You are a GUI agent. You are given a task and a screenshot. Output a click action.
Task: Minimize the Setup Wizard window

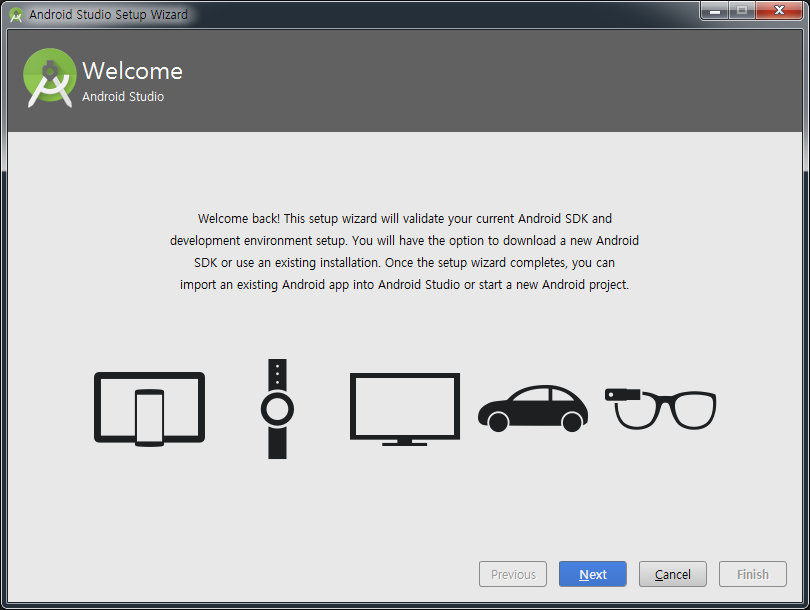point(715,10)
